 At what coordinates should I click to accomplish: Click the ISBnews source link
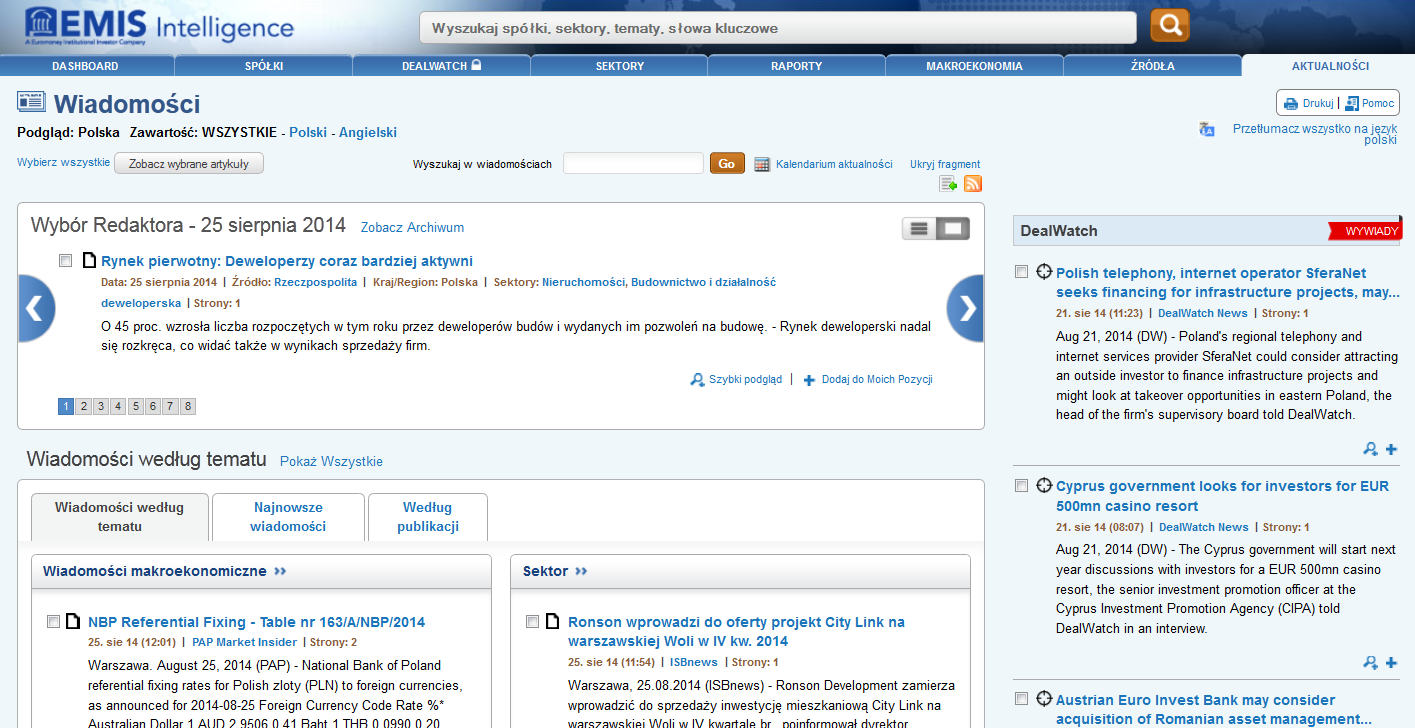694,662
